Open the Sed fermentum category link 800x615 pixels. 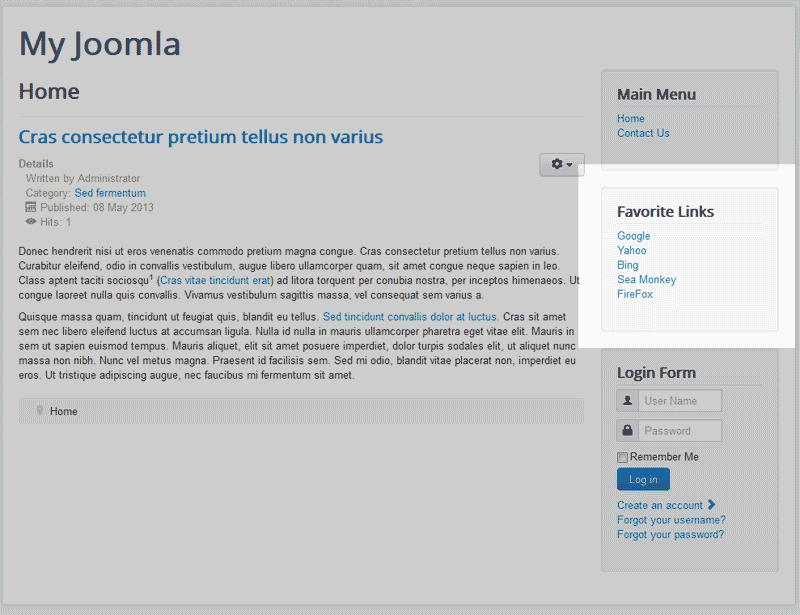pos(110,193)
